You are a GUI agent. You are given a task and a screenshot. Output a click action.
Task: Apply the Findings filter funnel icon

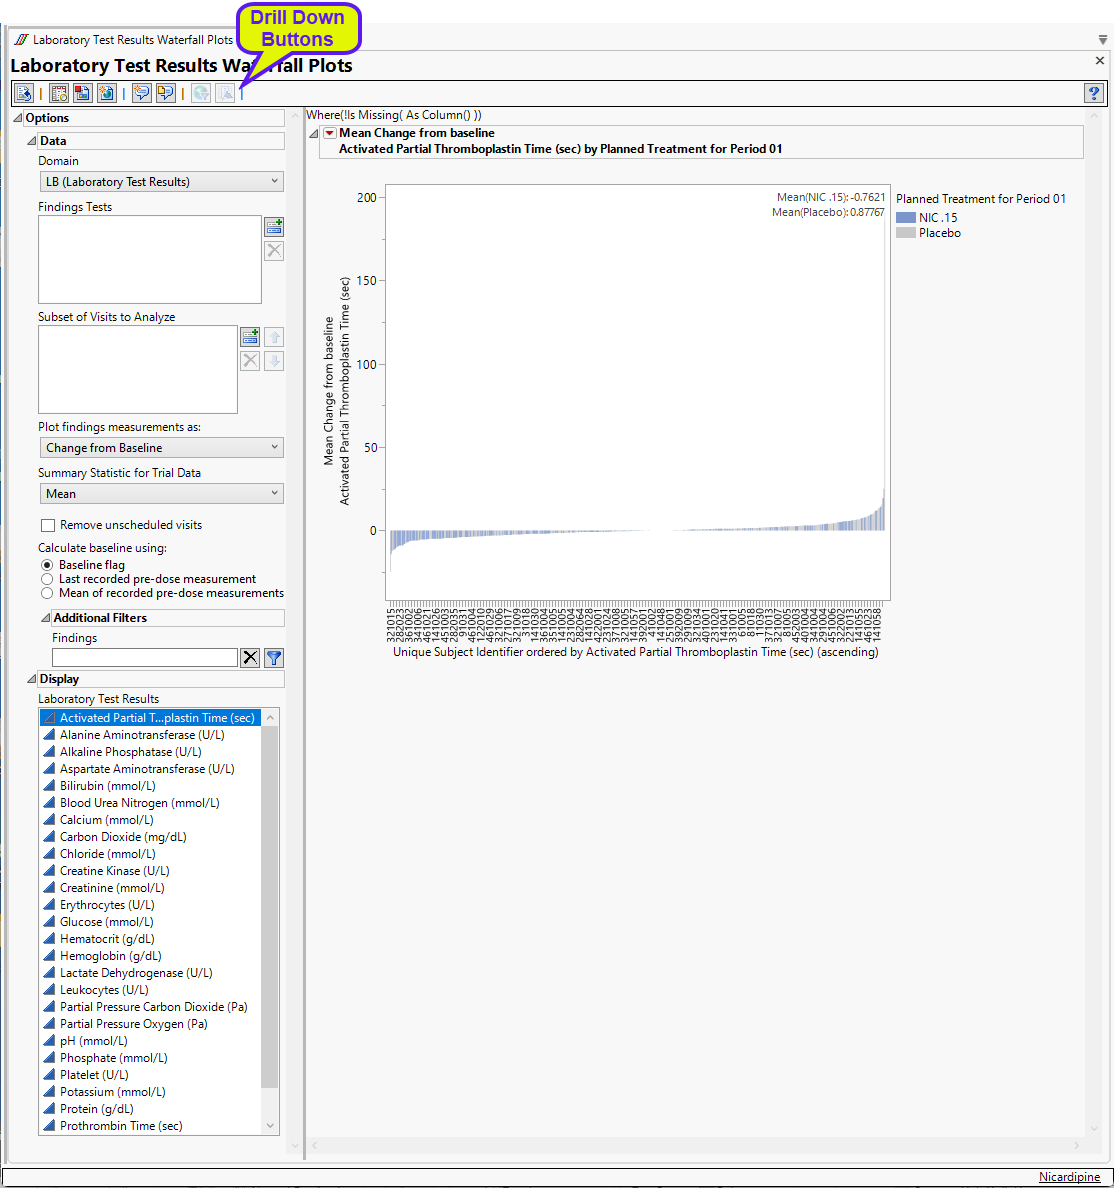[274, 658]
